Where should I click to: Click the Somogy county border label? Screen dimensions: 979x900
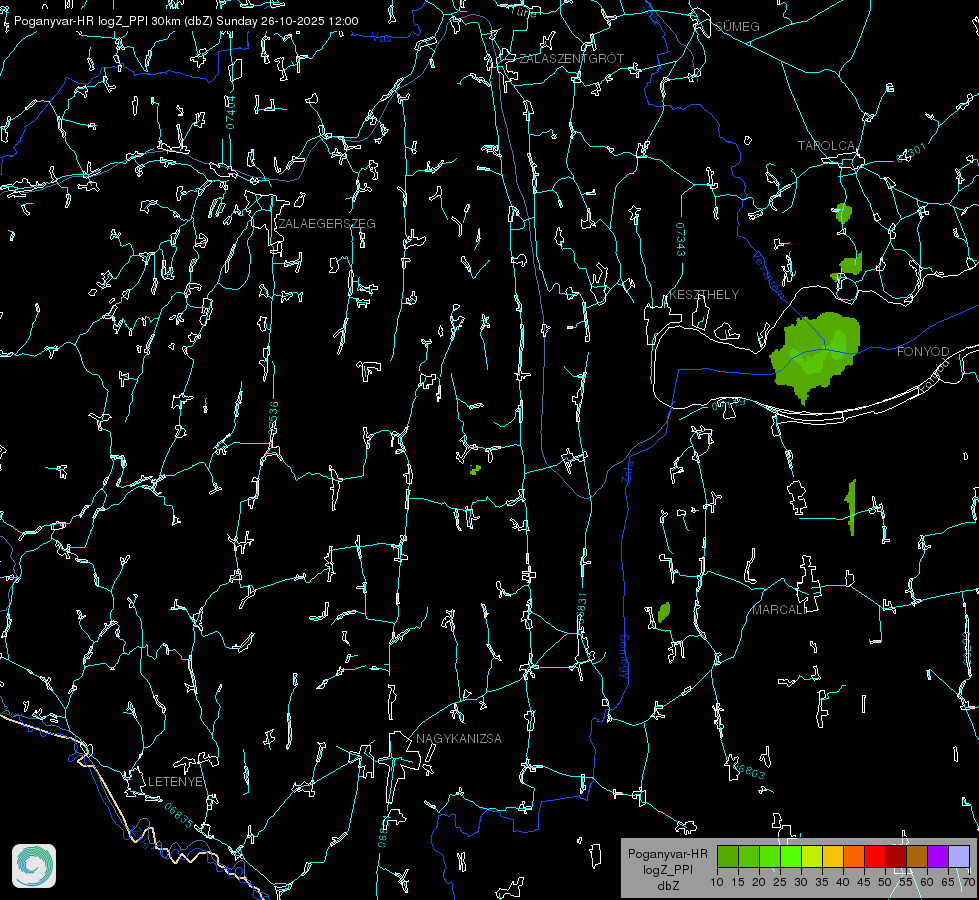coord(624,656)
